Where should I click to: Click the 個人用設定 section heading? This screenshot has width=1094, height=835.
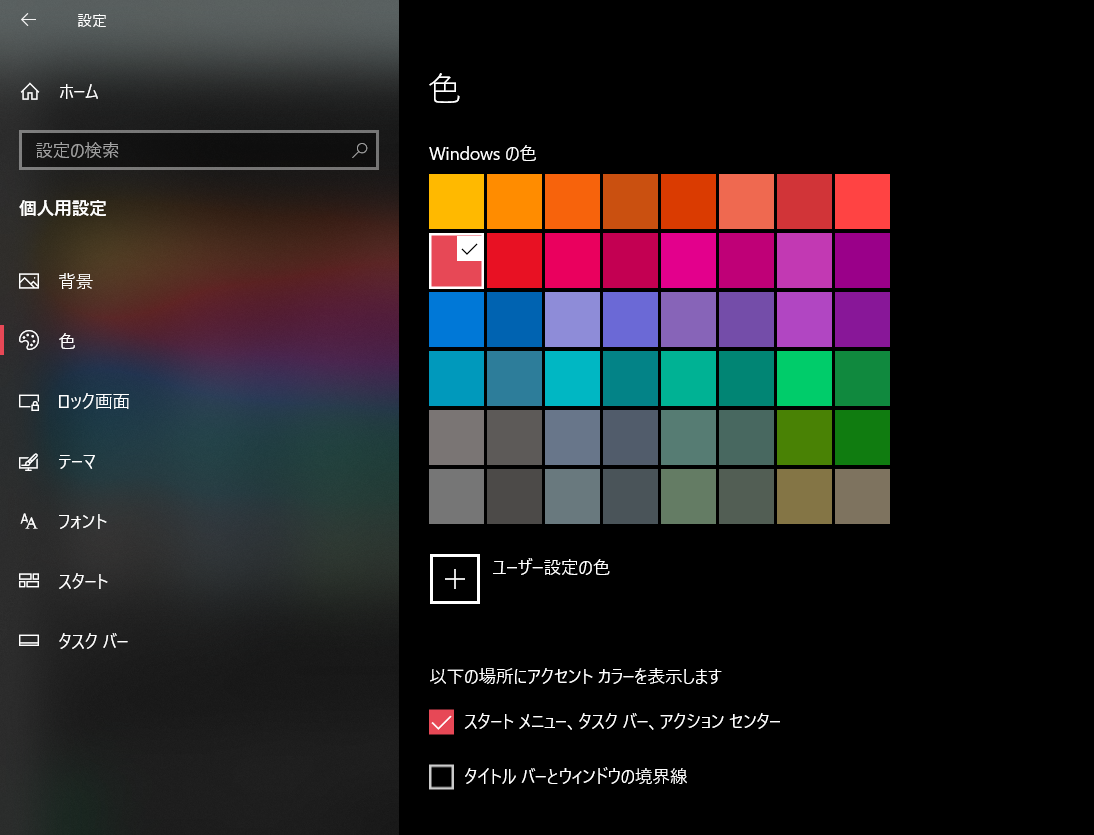point(63,208)
